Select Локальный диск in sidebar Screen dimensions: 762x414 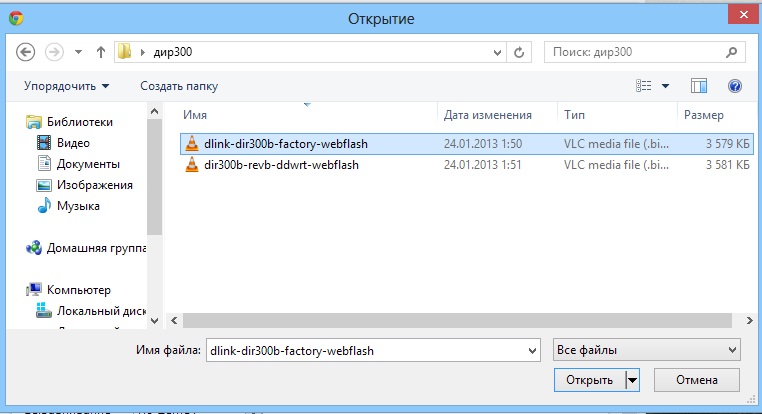pos(102,311)
